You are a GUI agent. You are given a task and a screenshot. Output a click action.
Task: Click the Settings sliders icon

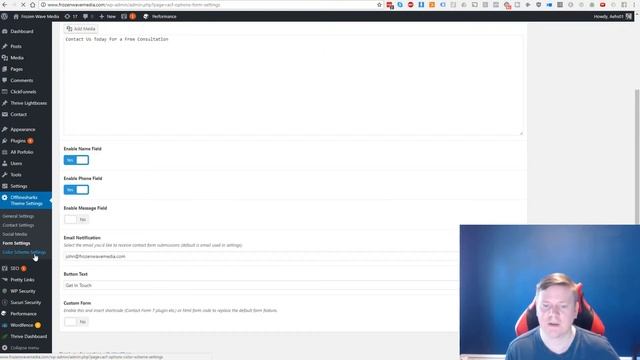[x=4, y=186]
